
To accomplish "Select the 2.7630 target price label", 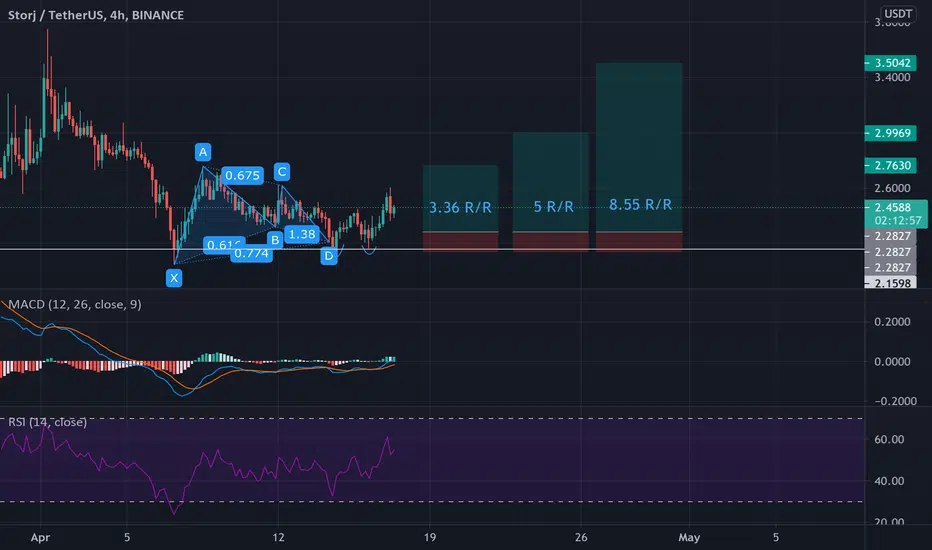I will tap(890, 165).
